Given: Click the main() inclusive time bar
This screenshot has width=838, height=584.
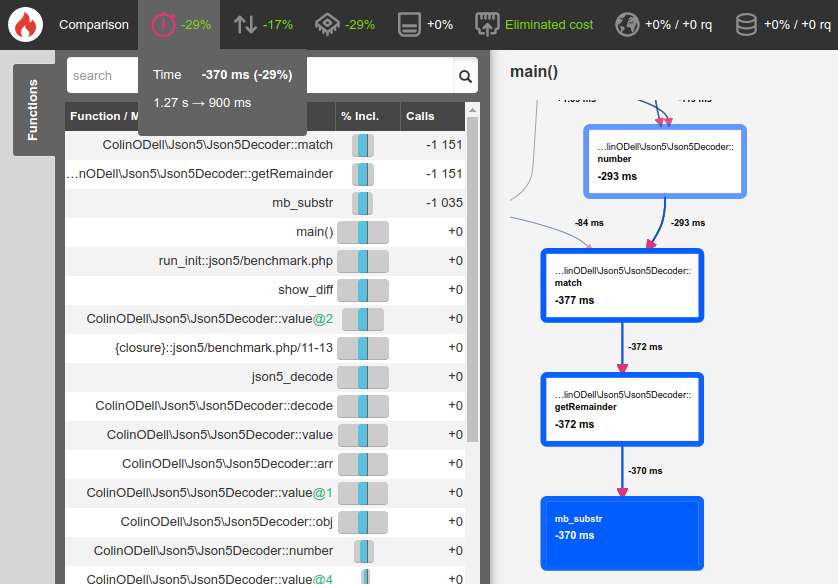Looking at the screenshot, I should (362, 232).
